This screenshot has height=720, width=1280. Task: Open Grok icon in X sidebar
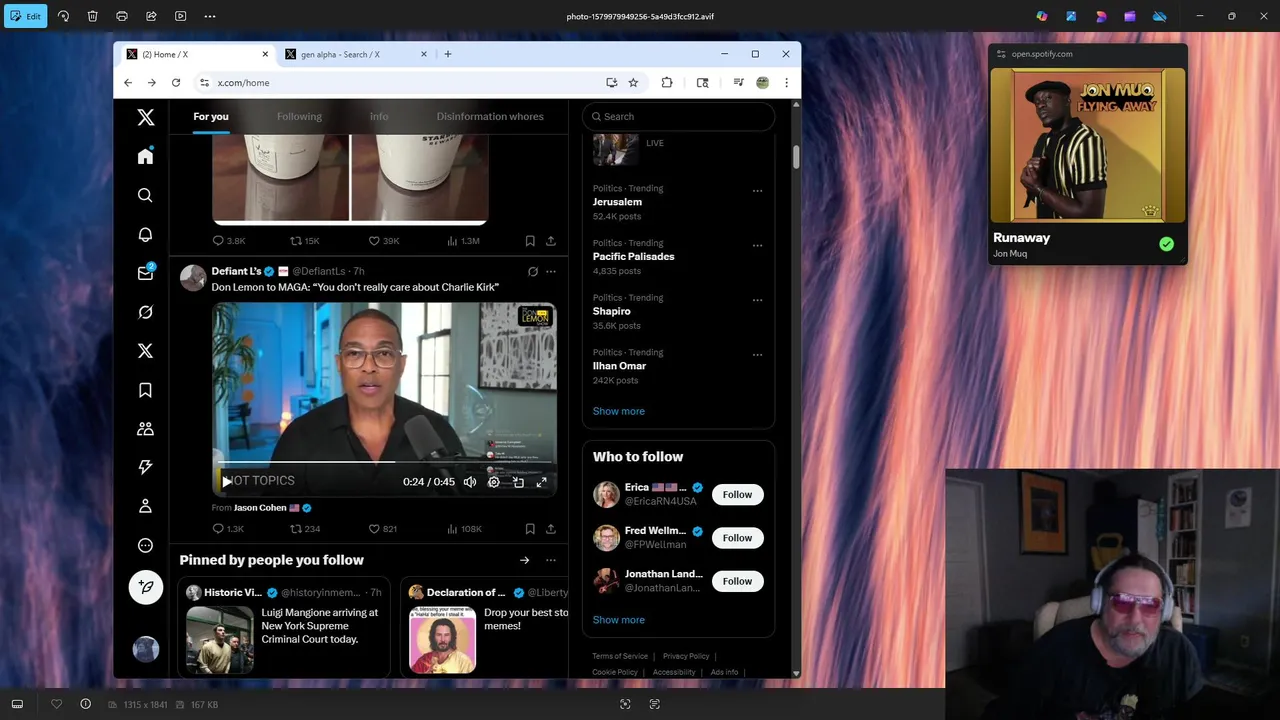pos(145,312)
